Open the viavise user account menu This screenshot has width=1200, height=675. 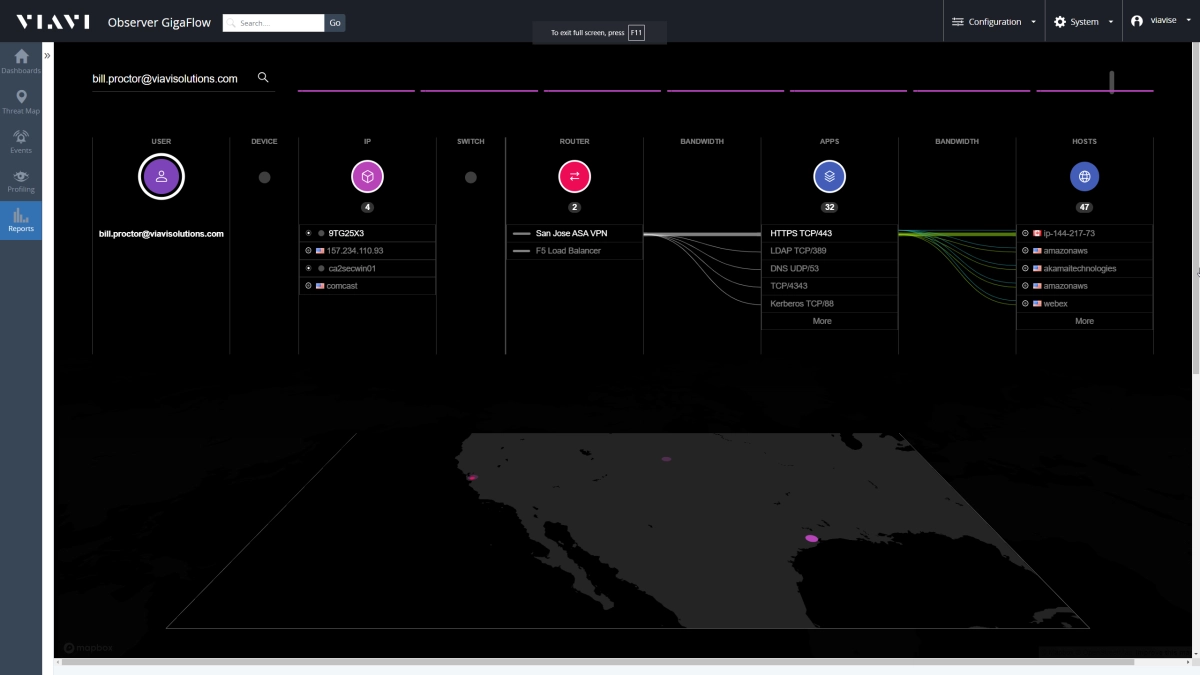1161,21
